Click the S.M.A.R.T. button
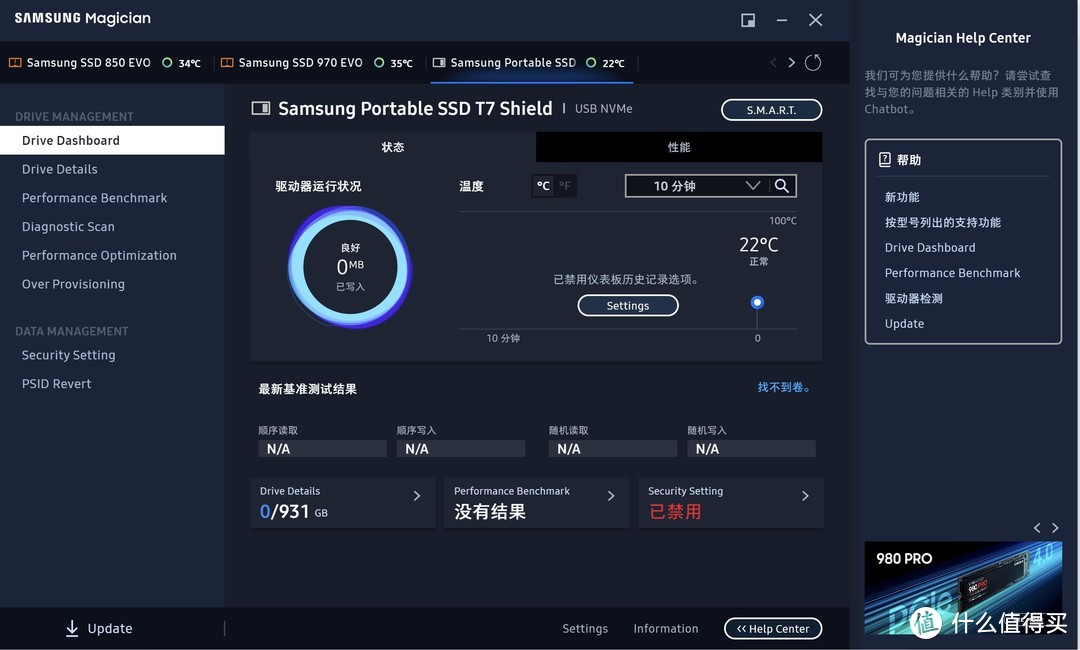 point(771,110)
